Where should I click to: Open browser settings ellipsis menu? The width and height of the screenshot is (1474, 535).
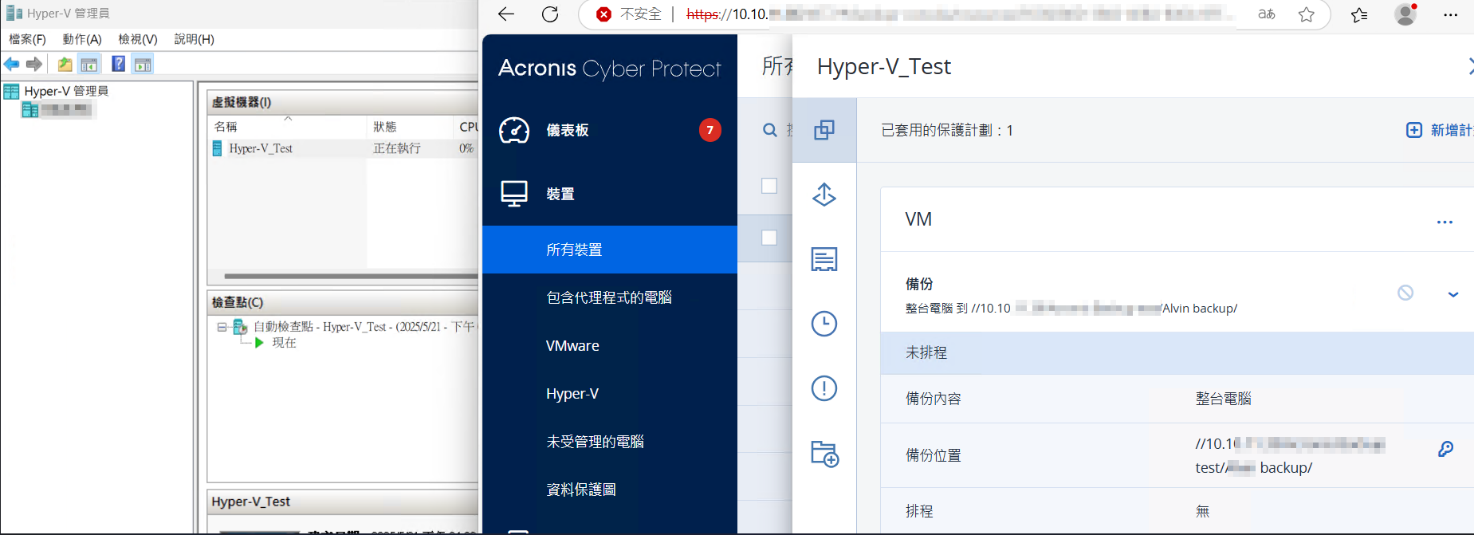click(x=1451, y=14)
